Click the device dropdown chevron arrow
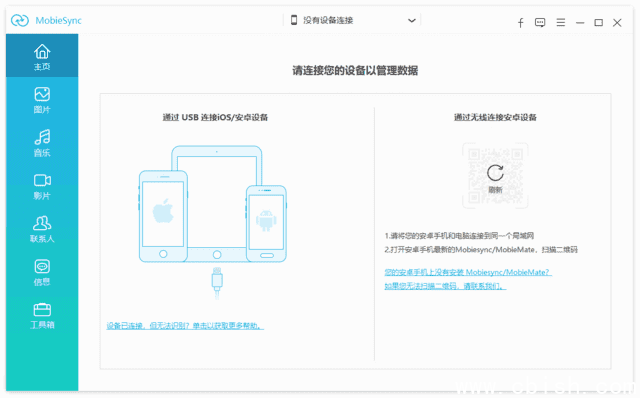The width and height of the screenshot is (640, 398). pyautogui.click(x=411, y=20)
